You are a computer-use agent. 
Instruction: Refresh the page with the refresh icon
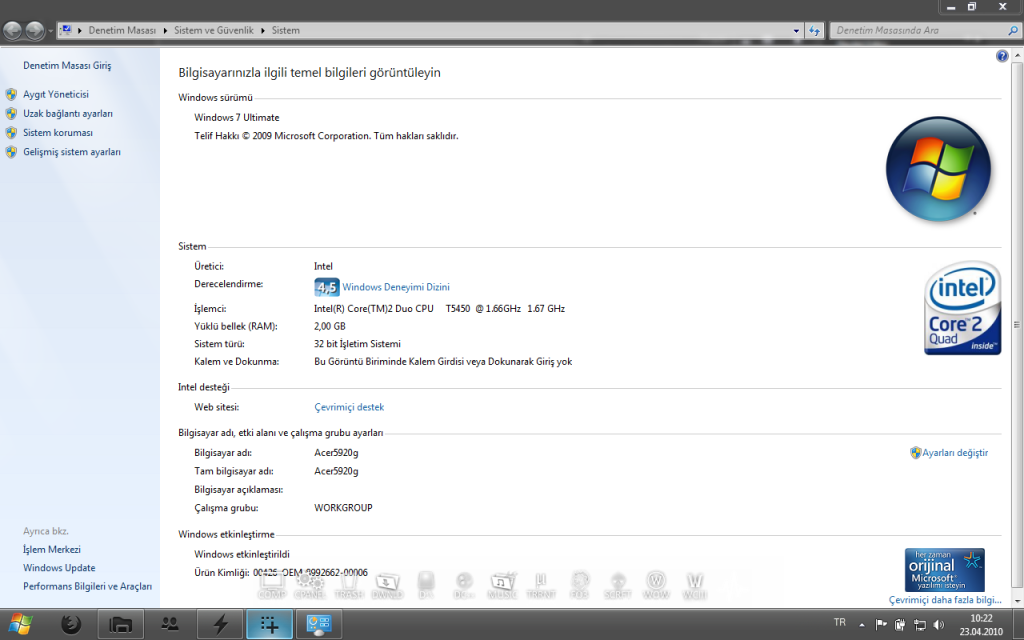coord(814,31)
